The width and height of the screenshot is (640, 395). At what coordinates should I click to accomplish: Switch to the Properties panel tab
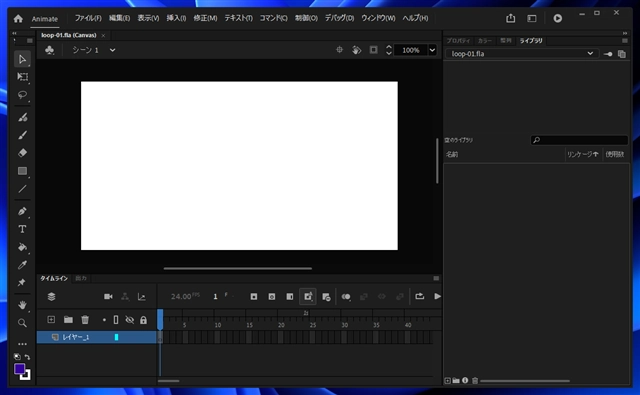click(458, 41)
